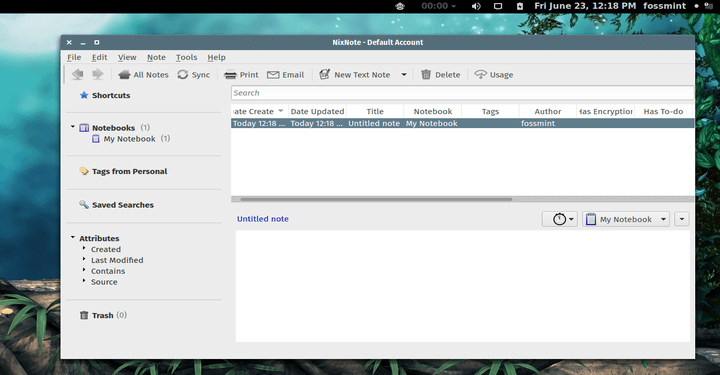Viewport: 720px width, 375px height.
Task: Select the Notebooks stack item
Action: (113, 128)
